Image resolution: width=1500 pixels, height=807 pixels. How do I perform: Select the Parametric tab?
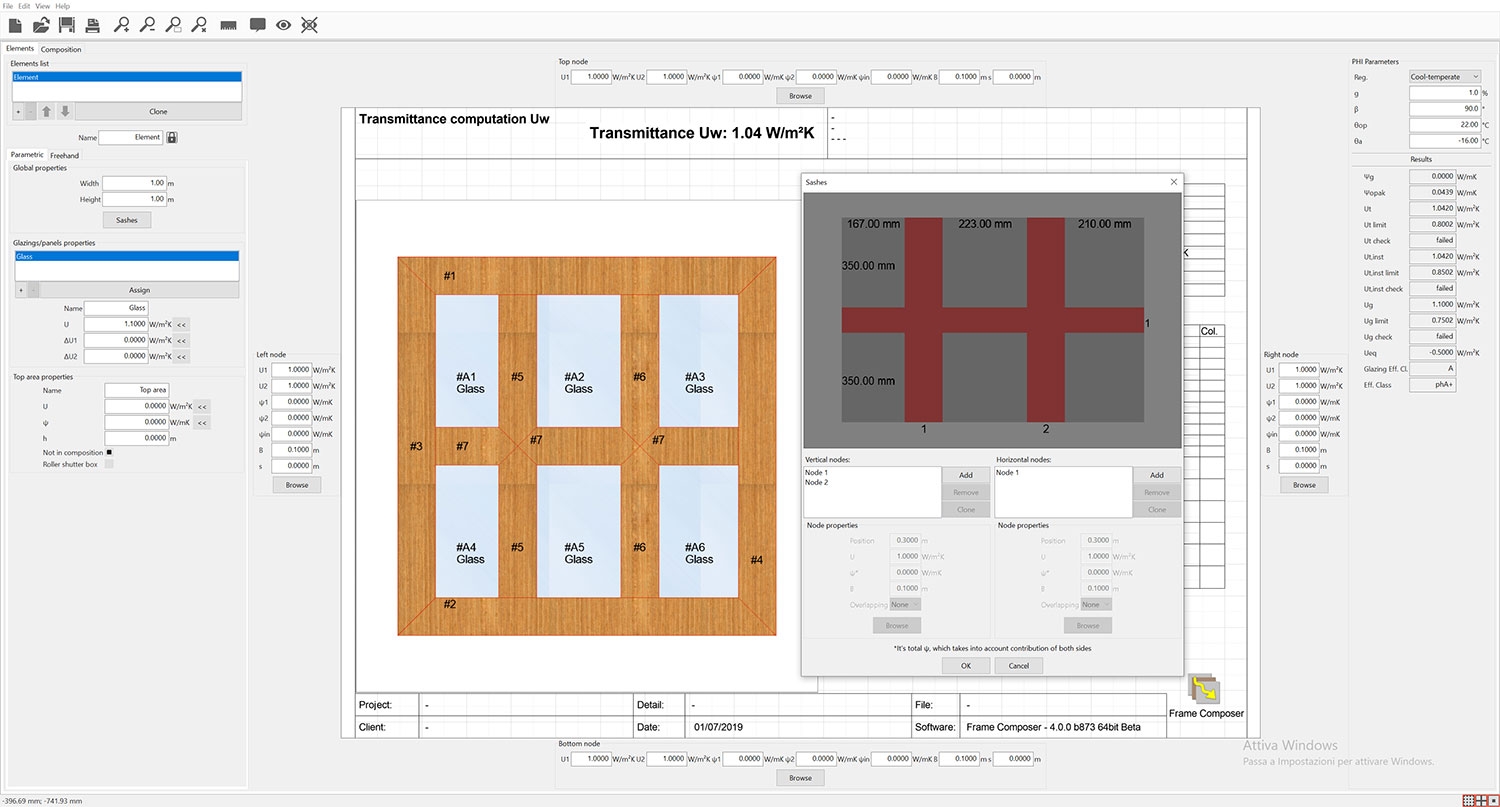click(x=27, y=154)
